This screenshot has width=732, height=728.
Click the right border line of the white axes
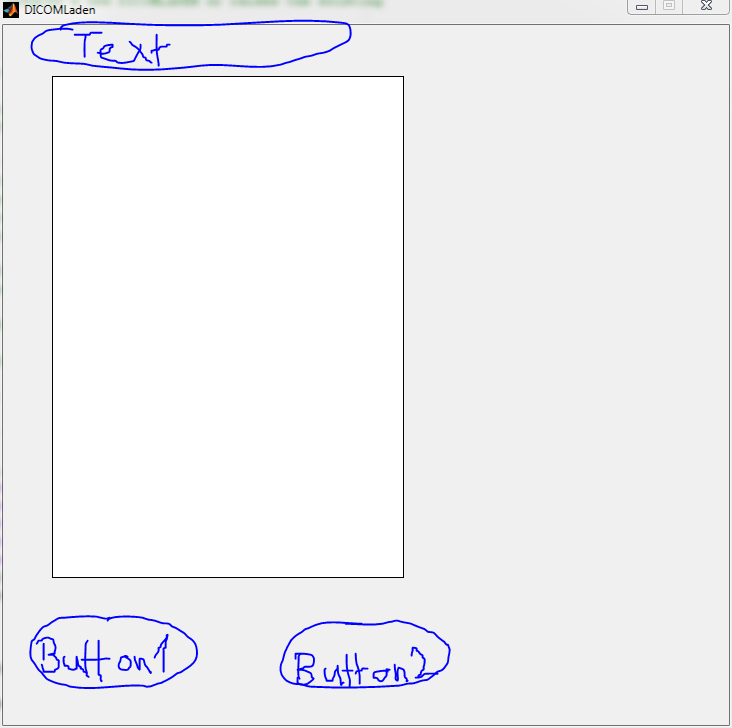(x=403, y=327)
